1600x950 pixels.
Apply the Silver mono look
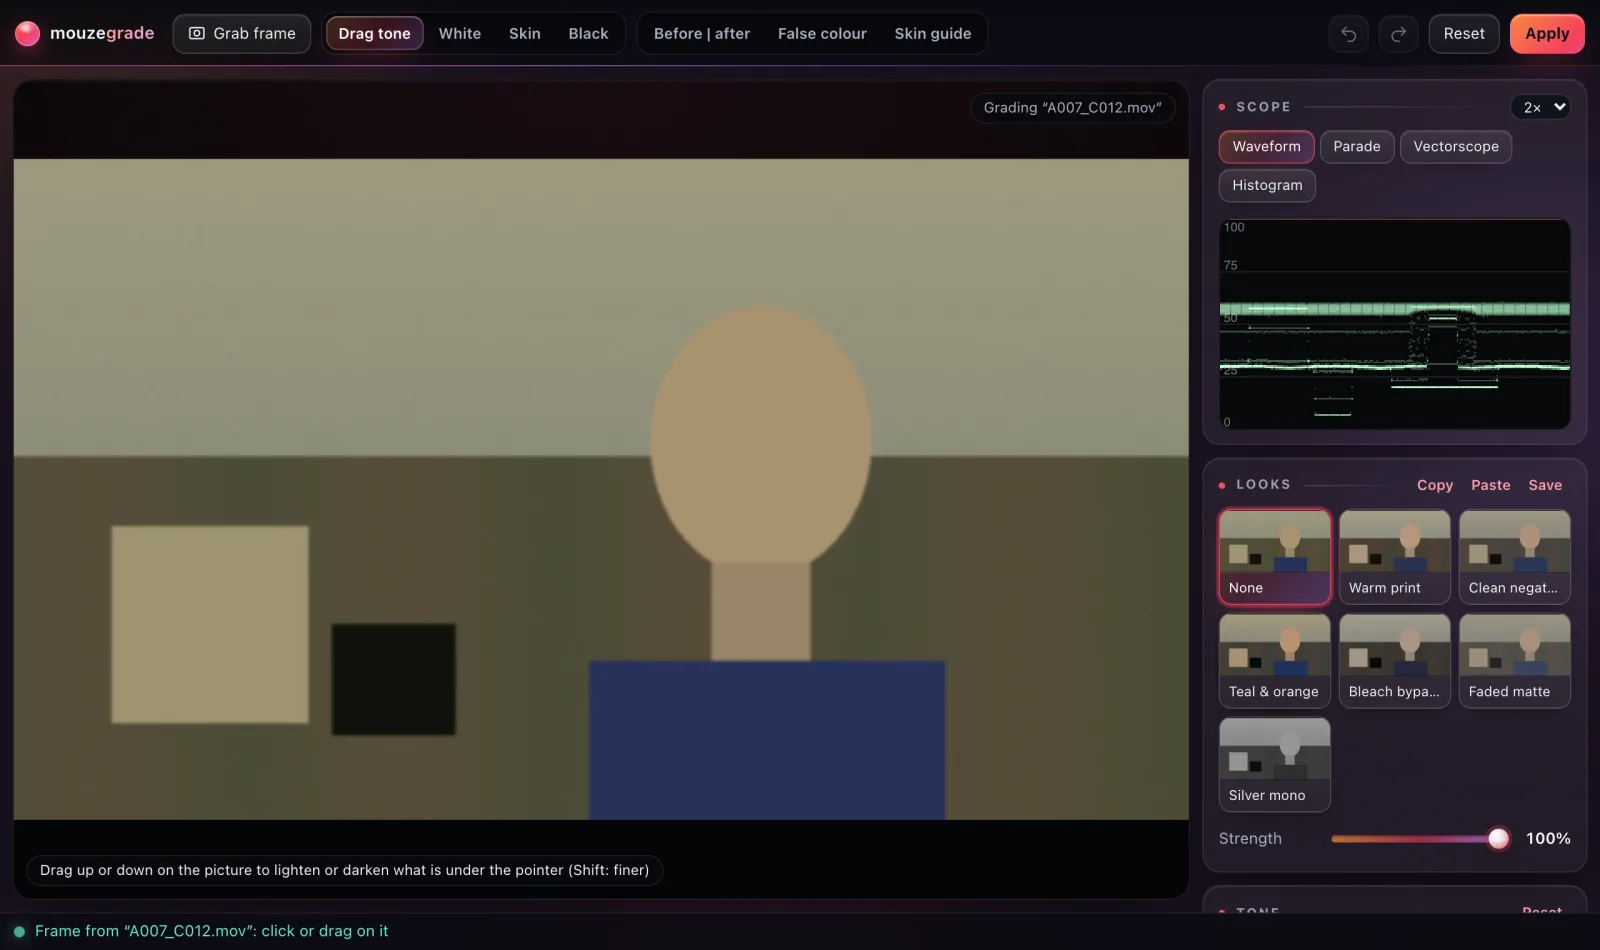tap(1274, 764)
